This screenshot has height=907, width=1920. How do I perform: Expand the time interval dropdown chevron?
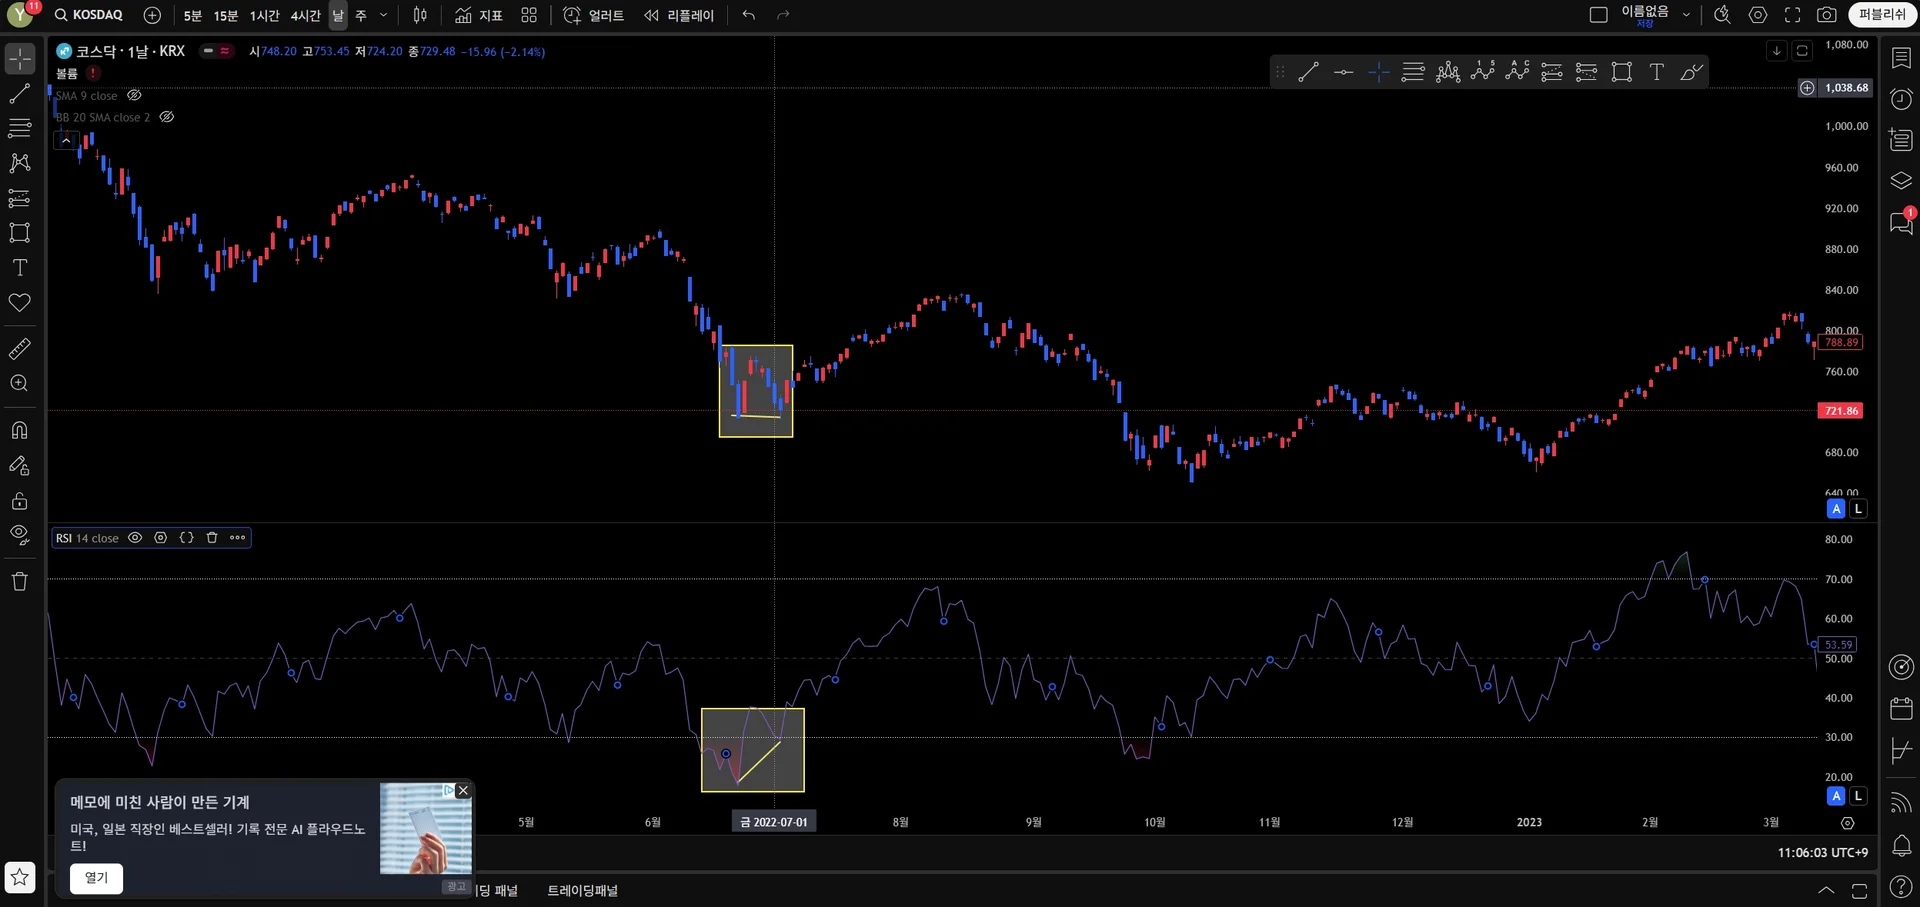384,15
